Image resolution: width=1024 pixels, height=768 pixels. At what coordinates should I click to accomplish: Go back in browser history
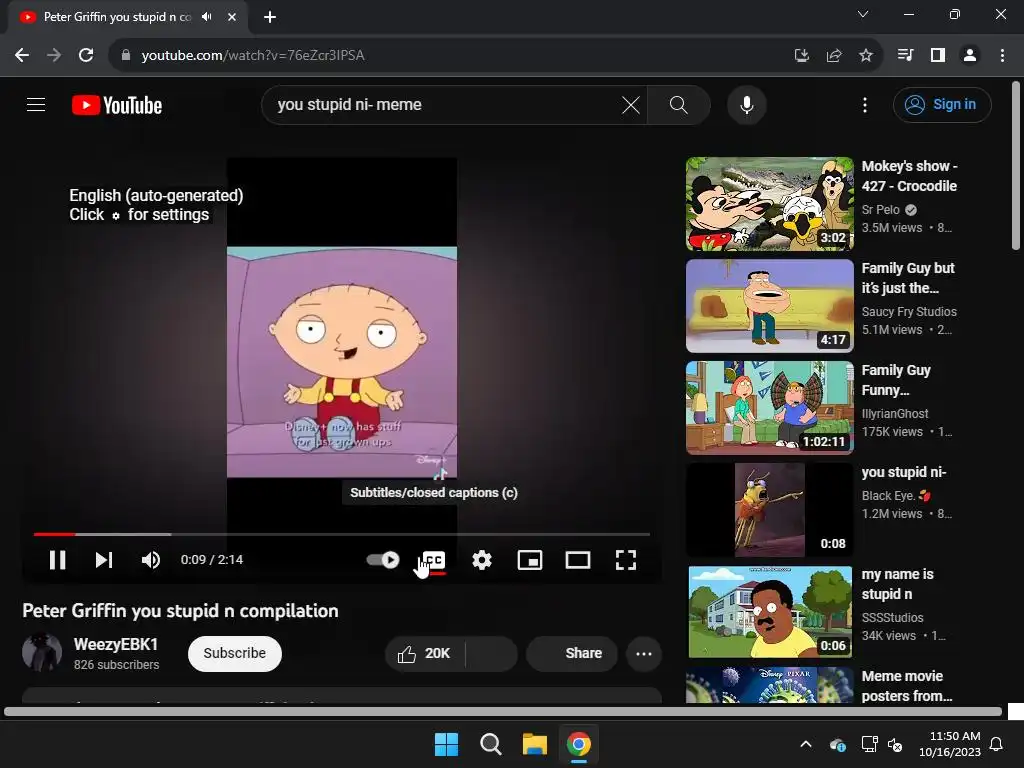pos(22,56)
